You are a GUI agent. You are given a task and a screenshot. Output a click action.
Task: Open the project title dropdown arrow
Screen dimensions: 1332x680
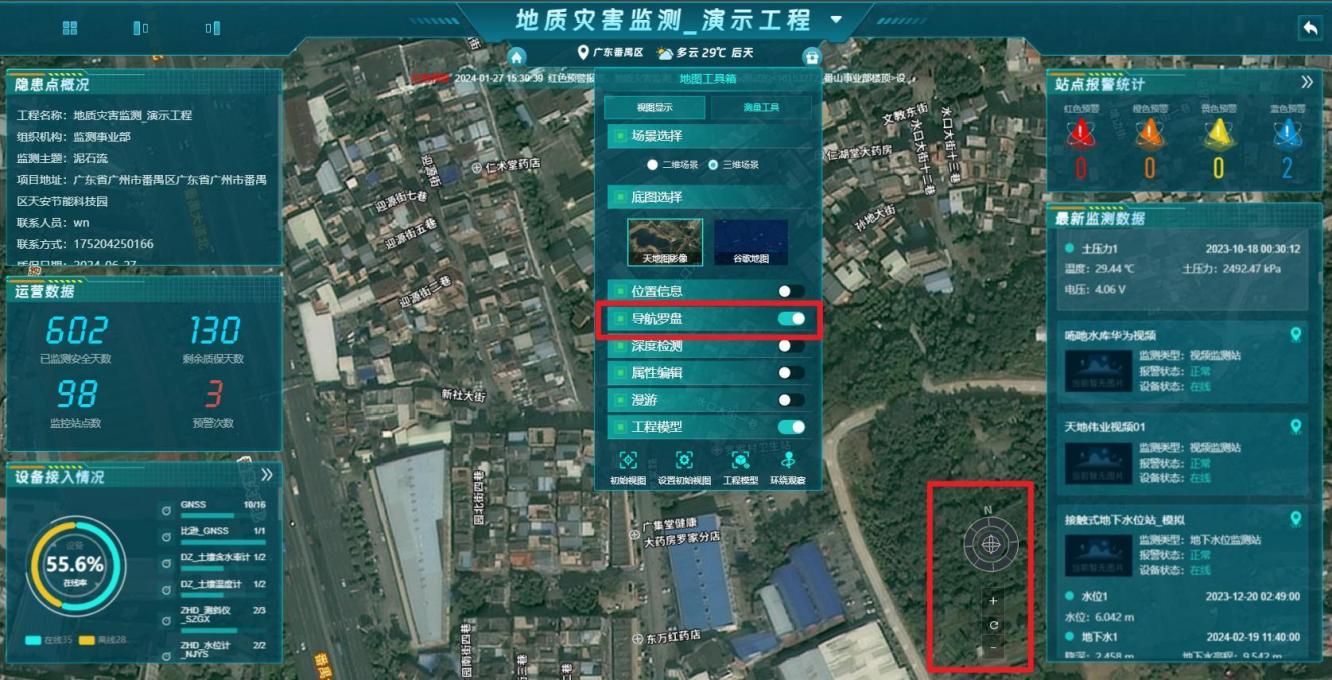pyautogui.click(x=836, y=20)
